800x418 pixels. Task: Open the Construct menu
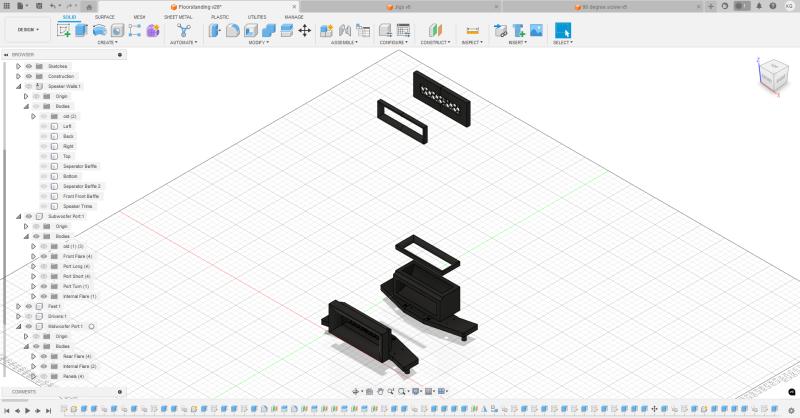(435, 43)
